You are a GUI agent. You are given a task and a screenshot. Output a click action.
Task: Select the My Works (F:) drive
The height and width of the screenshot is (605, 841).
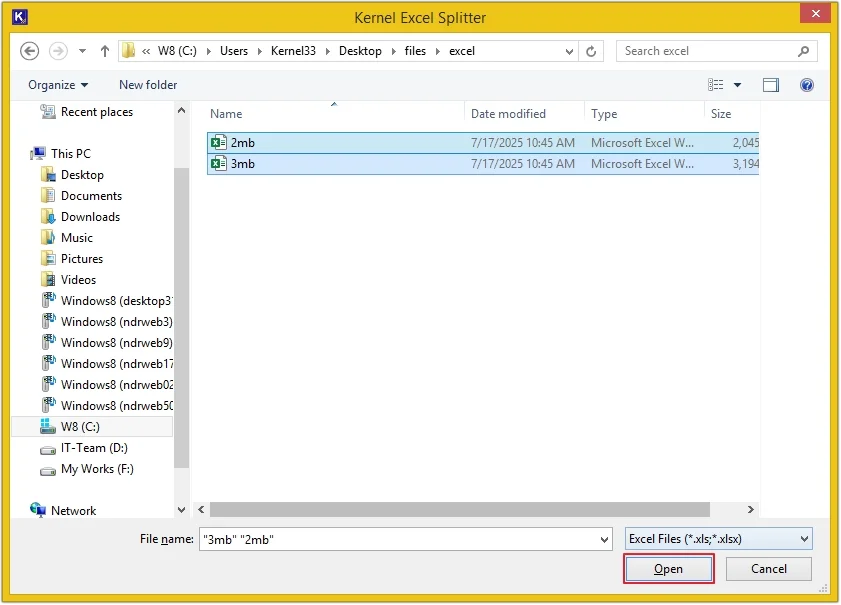[87, 469]
